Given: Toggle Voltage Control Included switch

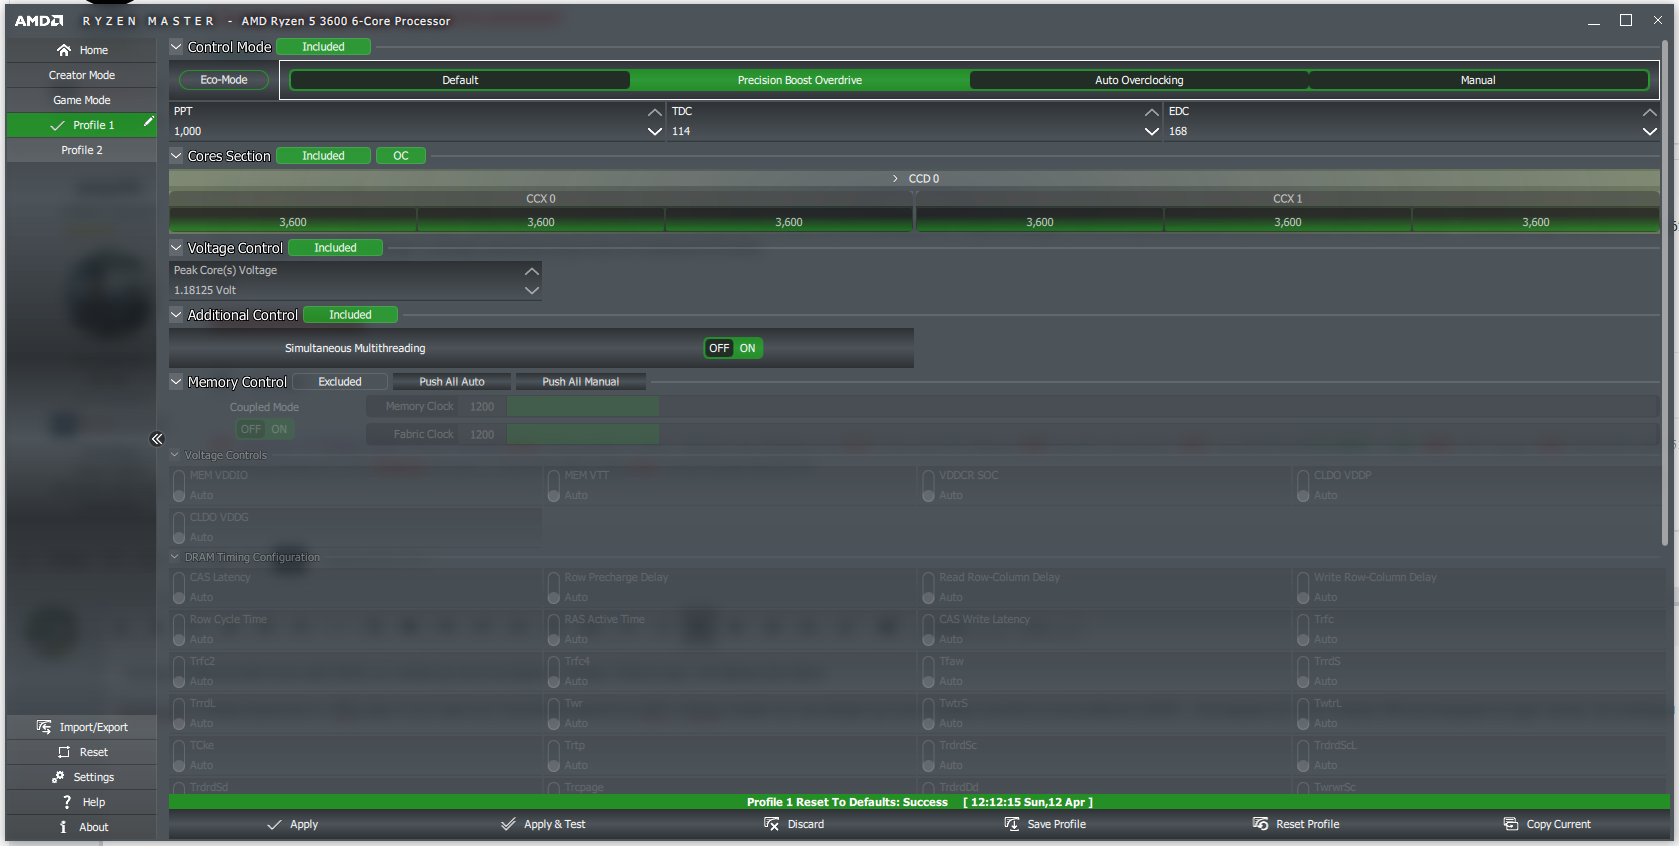Looking at the screenshot, I should pos(335,248).
